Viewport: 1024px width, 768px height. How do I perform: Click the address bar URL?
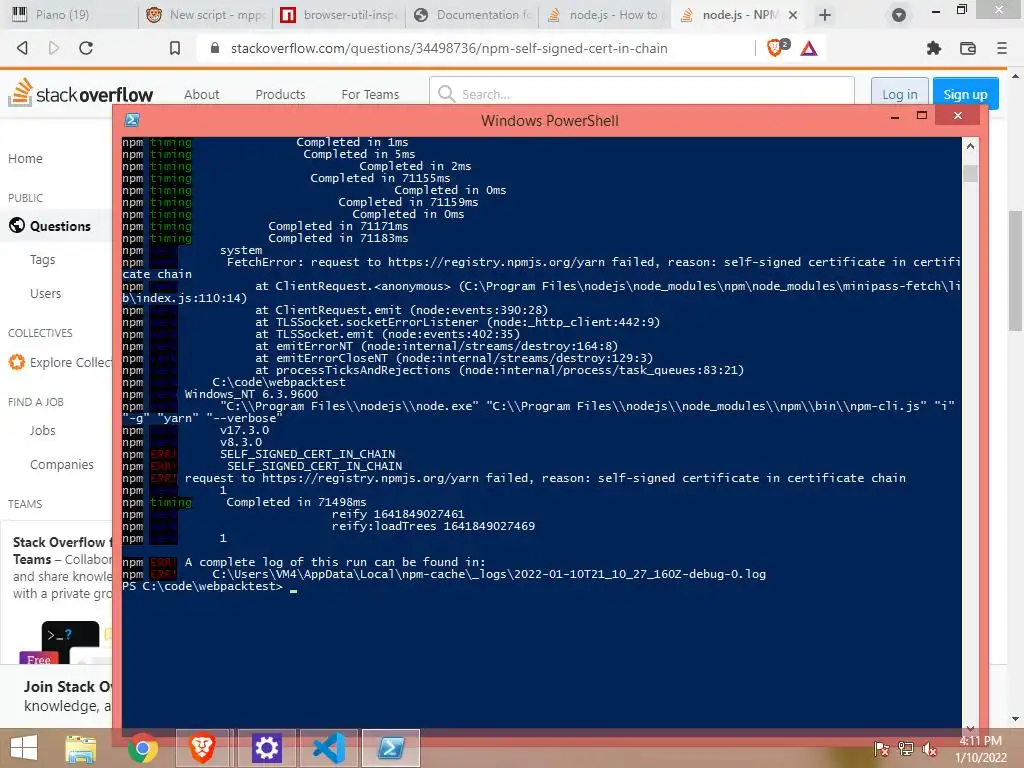pyautogui.click(x=449, y=48)
